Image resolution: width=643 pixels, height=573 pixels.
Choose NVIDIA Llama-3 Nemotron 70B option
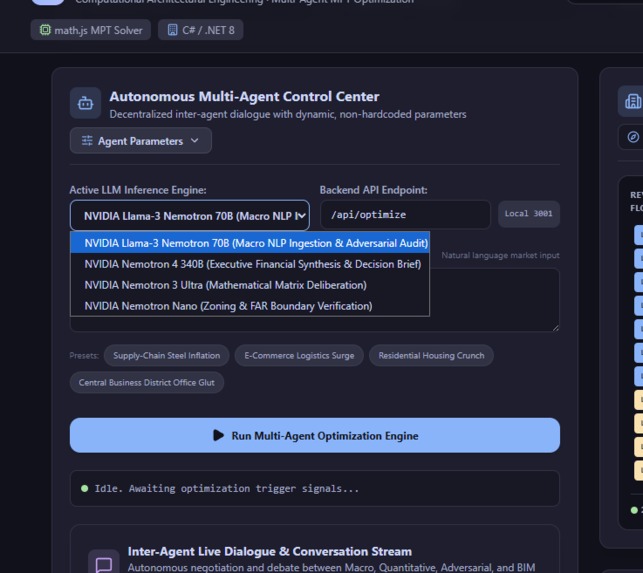pos(250,243)
